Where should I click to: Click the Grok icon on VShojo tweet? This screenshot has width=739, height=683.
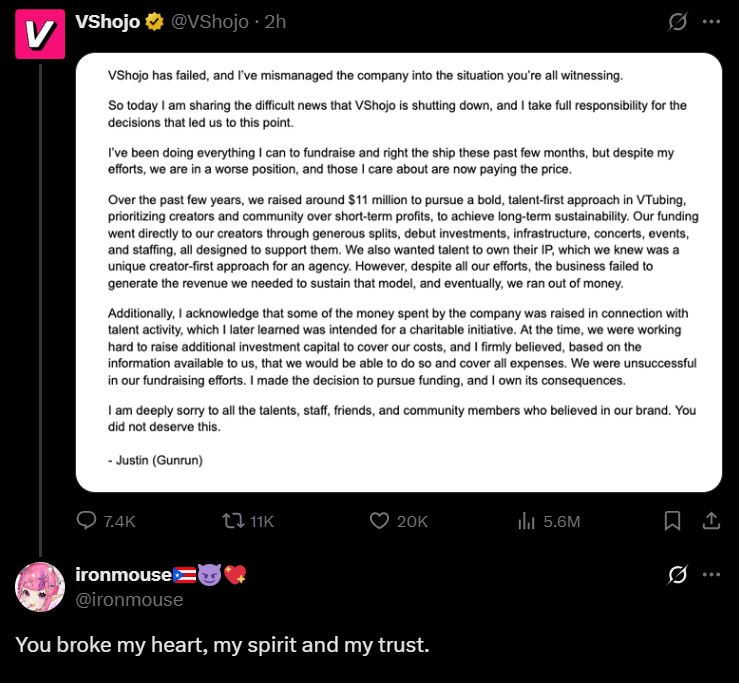677,21
